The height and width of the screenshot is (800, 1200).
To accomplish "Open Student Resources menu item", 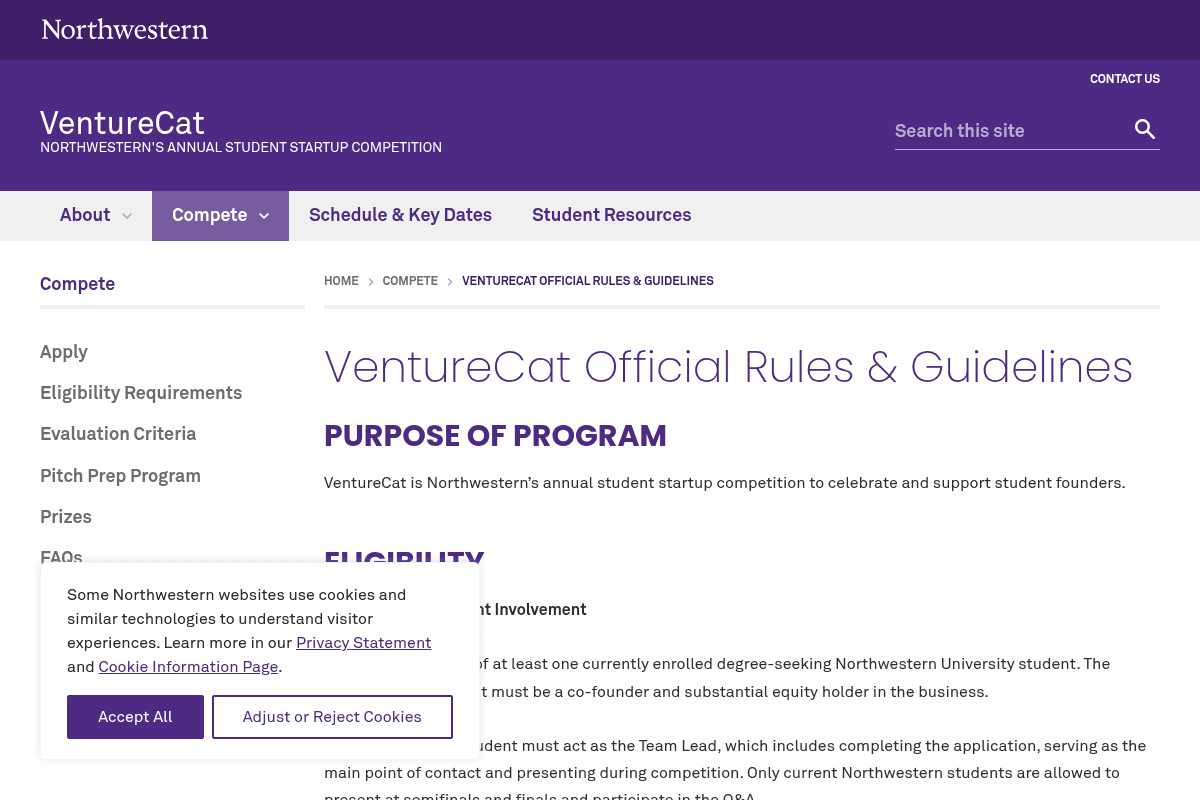I will pos(611,215).
